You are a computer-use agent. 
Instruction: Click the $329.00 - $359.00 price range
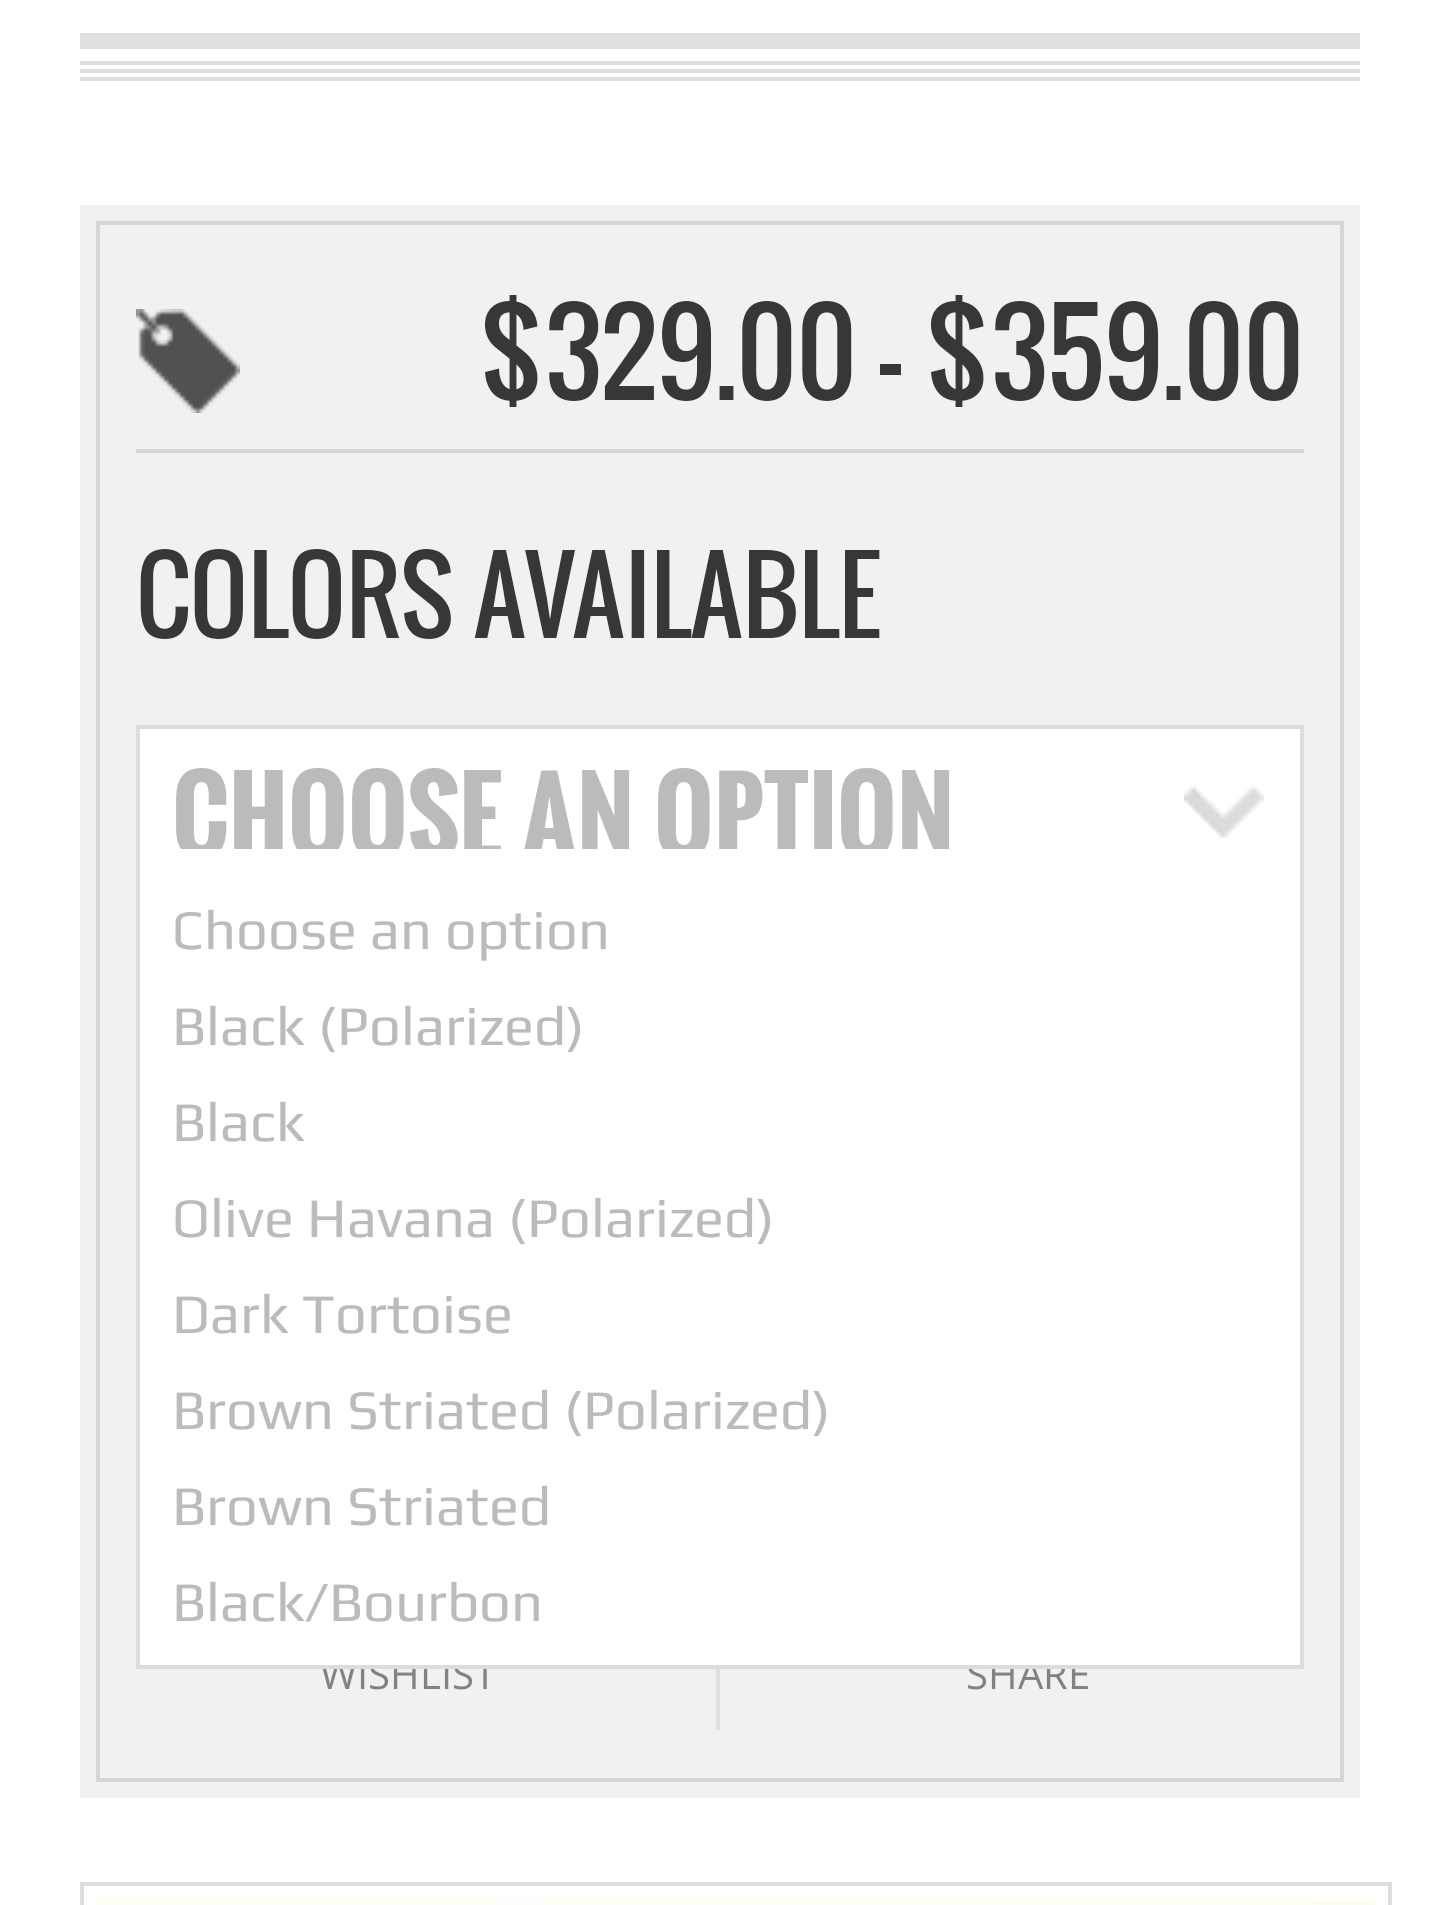[x=892, y=351]
